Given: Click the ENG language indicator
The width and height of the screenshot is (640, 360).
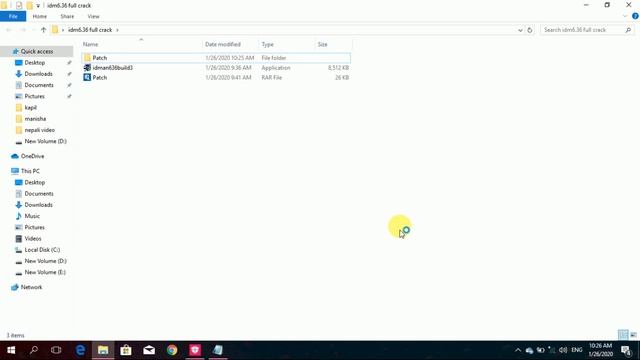Looking at the screenshot, I should tap(577, 350).
